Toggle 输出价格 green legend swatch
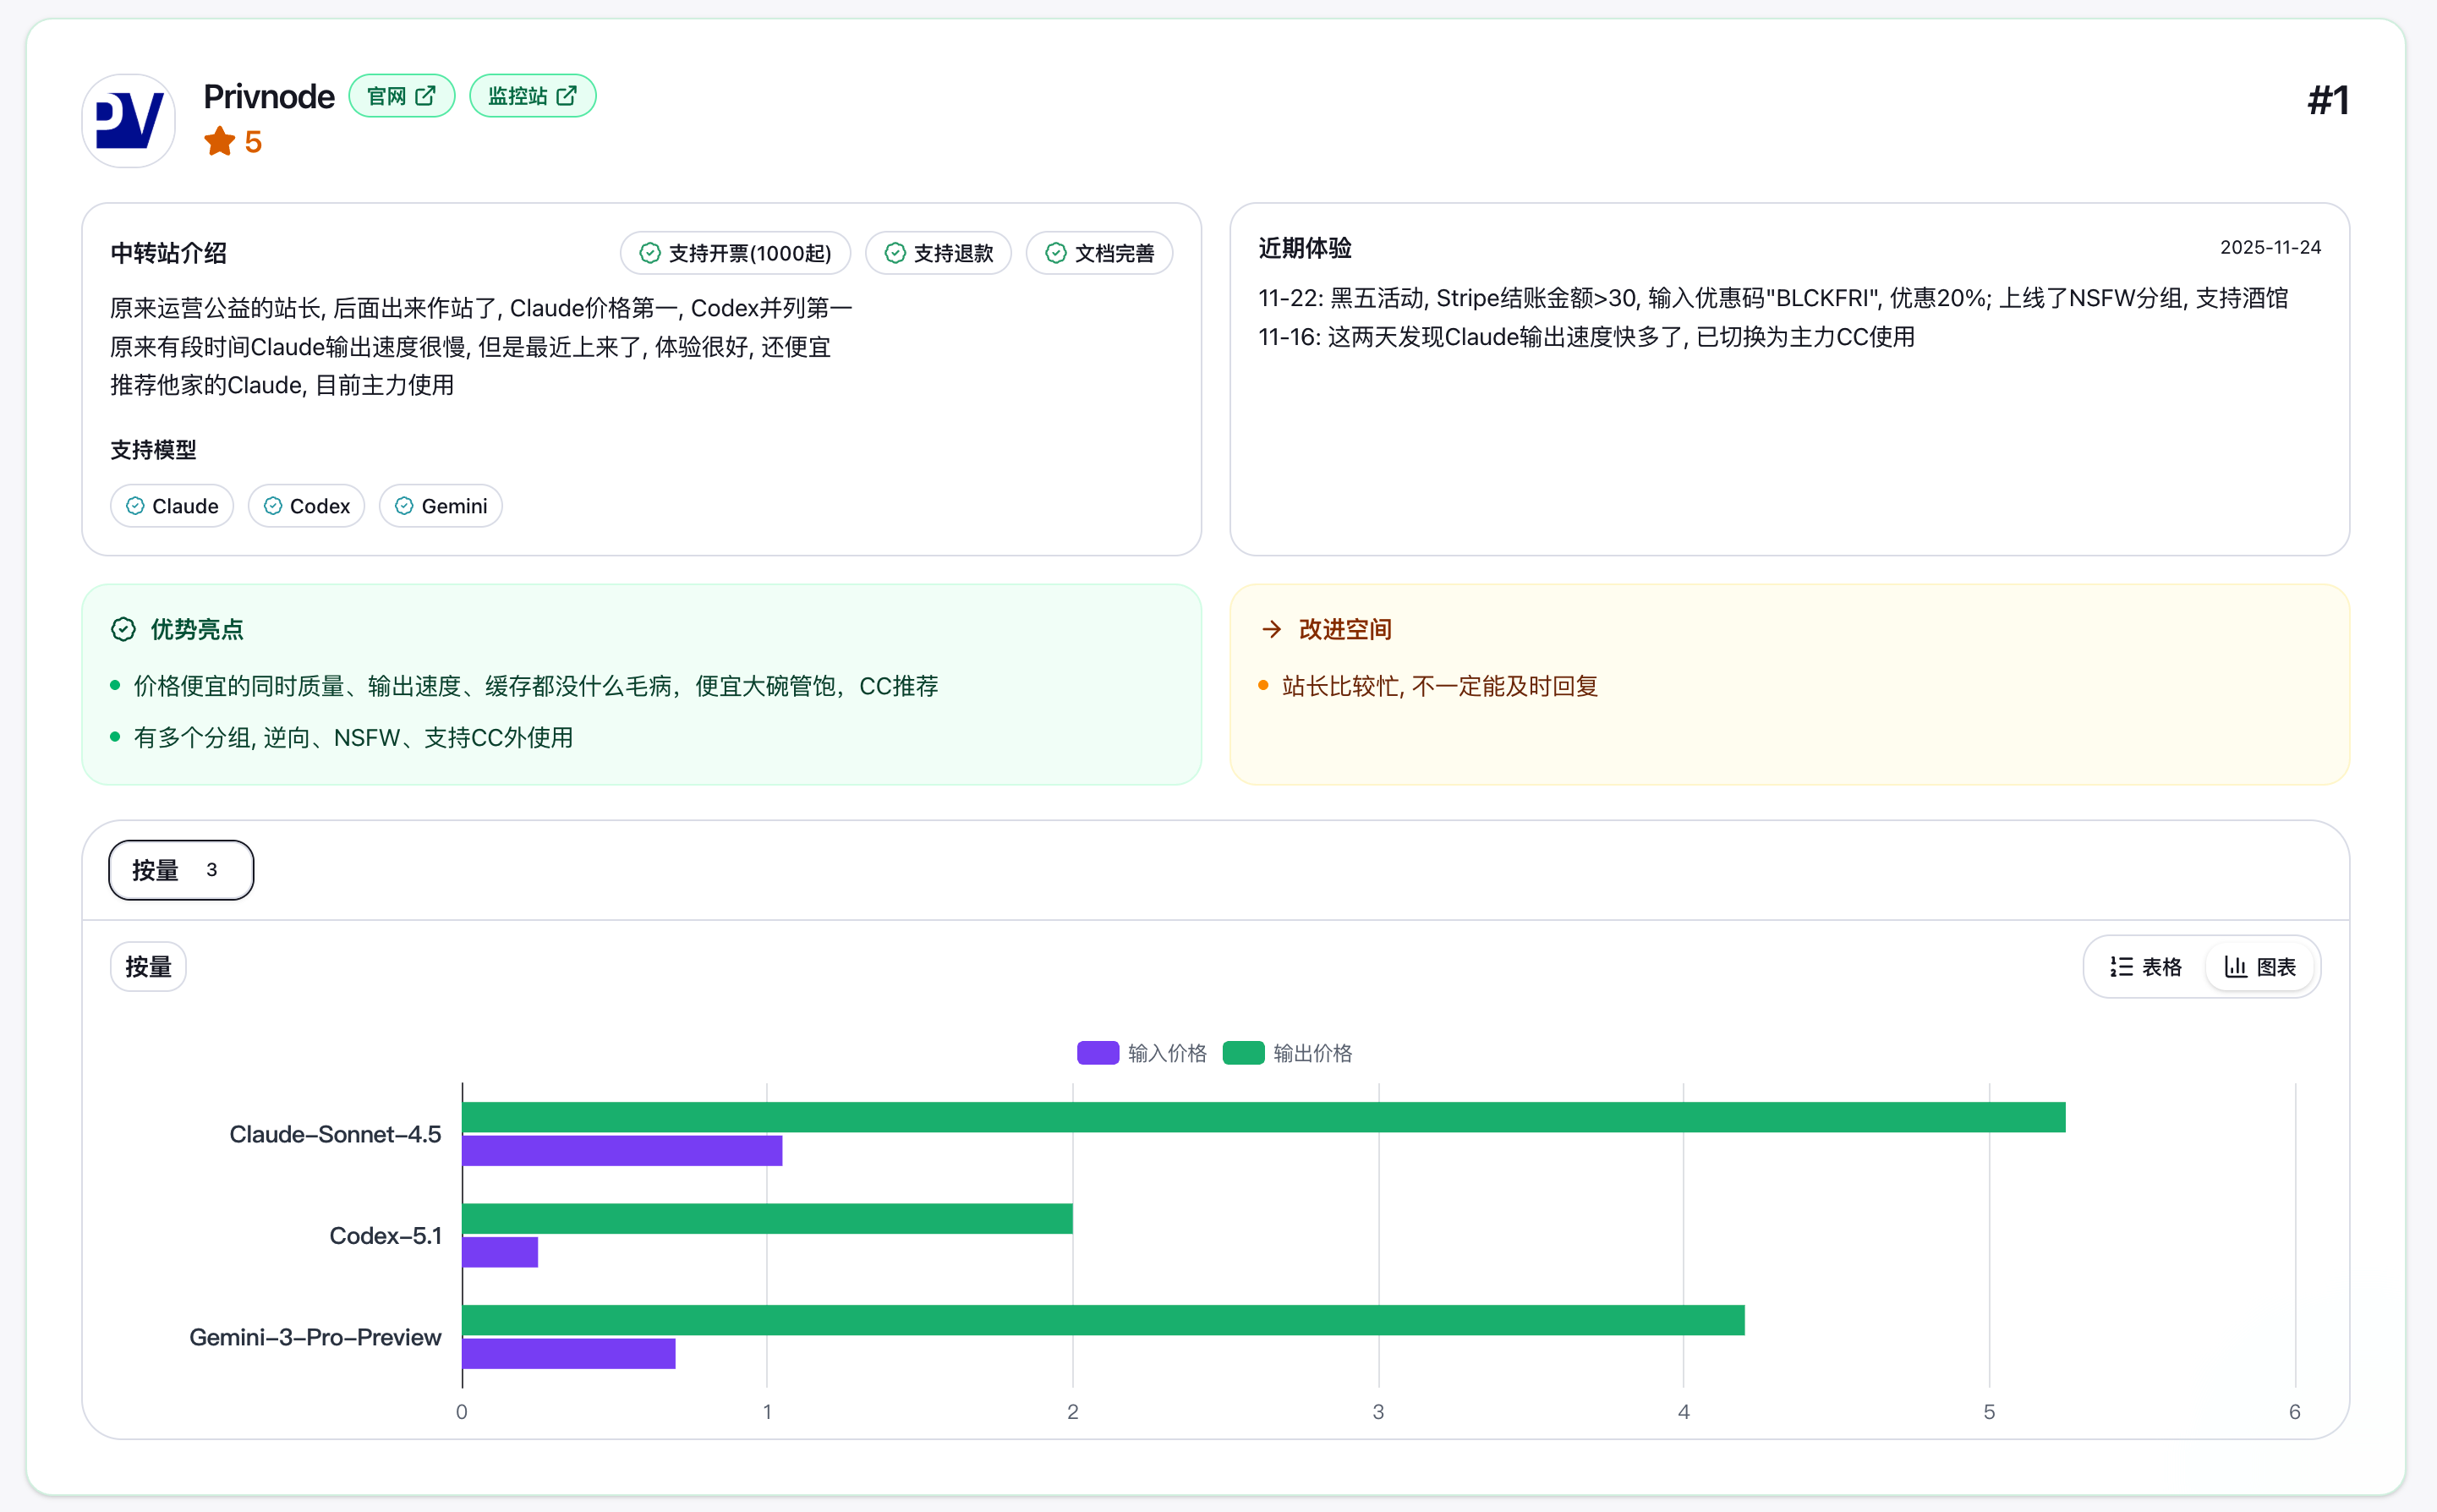Screen dimensions: 2437x1512 (x=1243, y=1053)
